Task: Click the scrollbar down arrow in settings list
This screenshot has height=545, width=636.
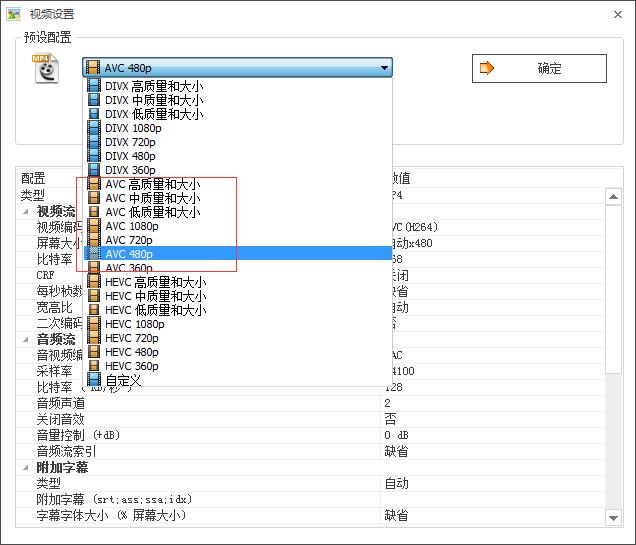Action: (611, 517)
